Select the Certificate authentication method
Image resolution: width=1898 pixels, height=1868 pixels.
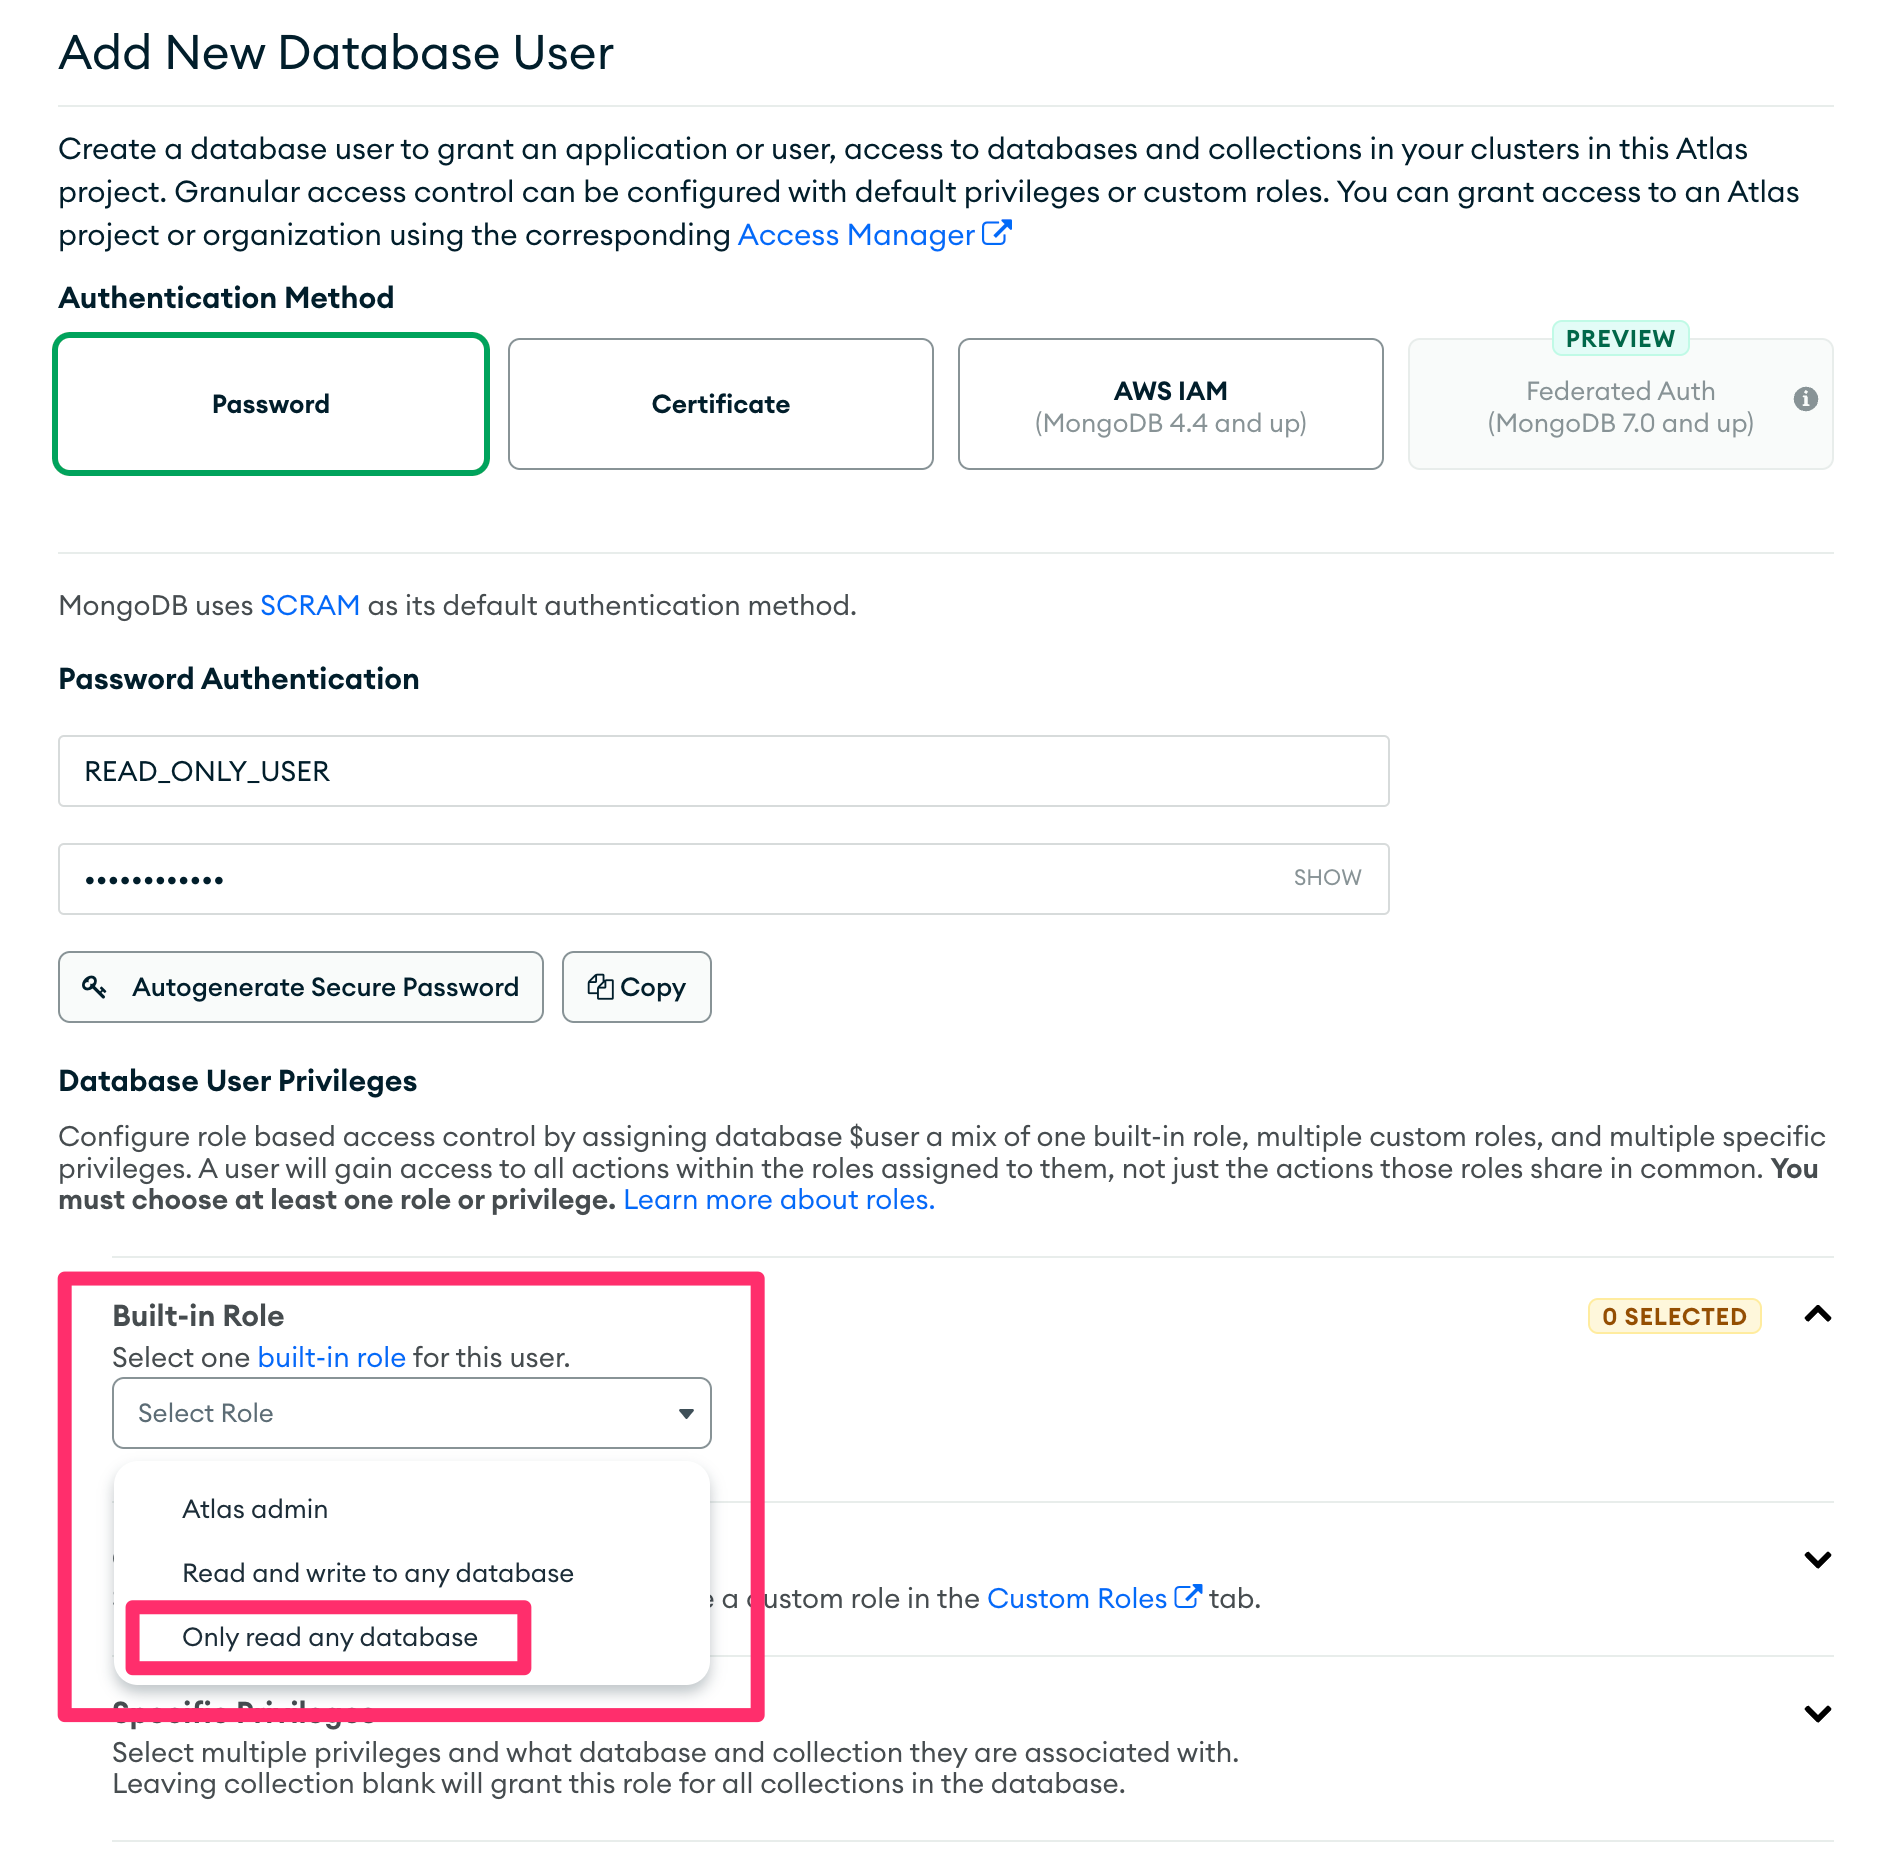(x=720, y=403)
